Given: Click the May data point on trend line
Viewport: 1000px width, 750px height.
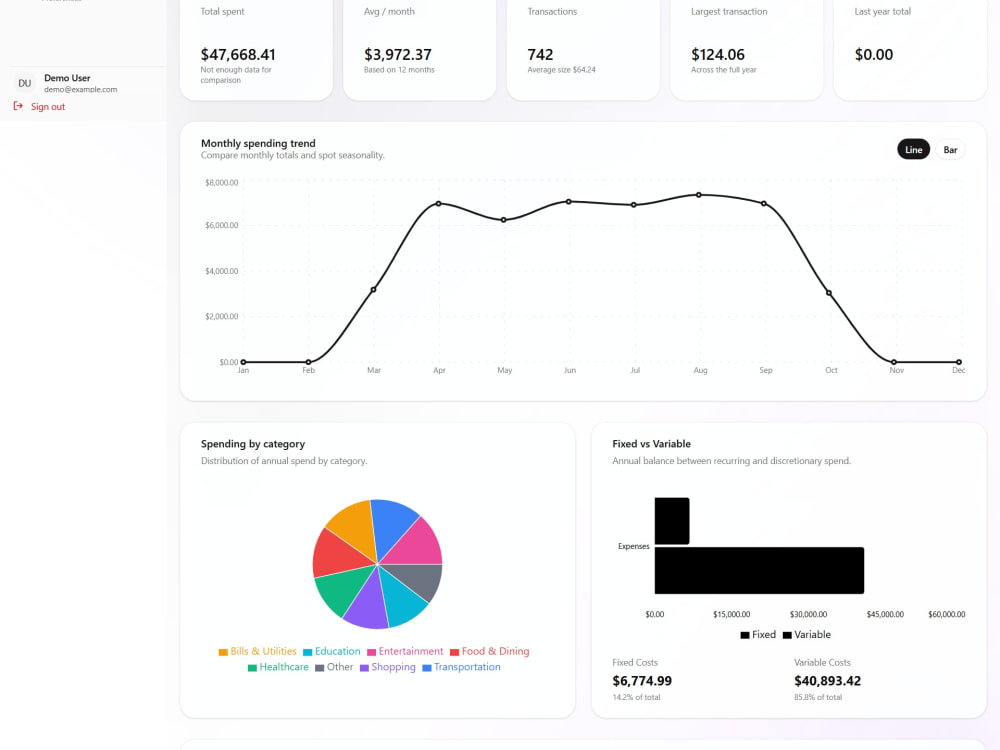Looking at the screenshot, I should [x=504, y=220].
